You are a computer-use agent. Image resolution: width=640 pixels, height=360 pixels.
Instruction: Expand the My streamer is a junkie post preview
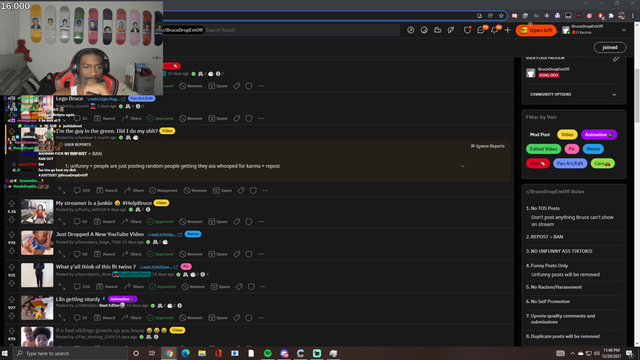(x=62, y=222)
